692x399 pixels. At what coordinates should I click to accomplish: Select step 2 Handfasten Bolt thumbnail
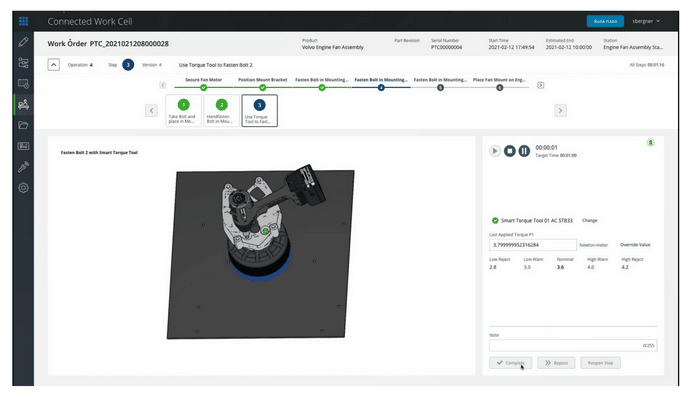click(x=222, y=110)
